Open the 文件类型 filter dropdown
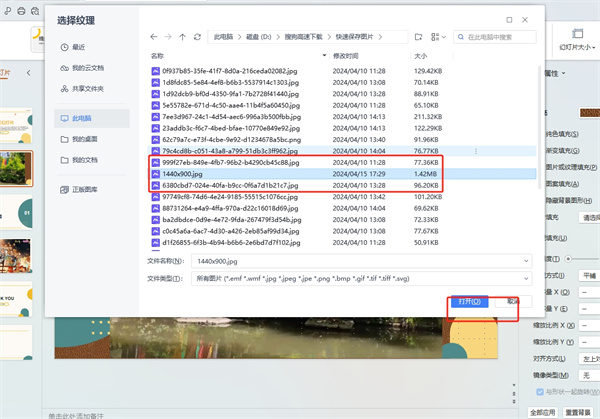This screenshot has height=419, width=600. pyautogui.click(x=361, y=279)
